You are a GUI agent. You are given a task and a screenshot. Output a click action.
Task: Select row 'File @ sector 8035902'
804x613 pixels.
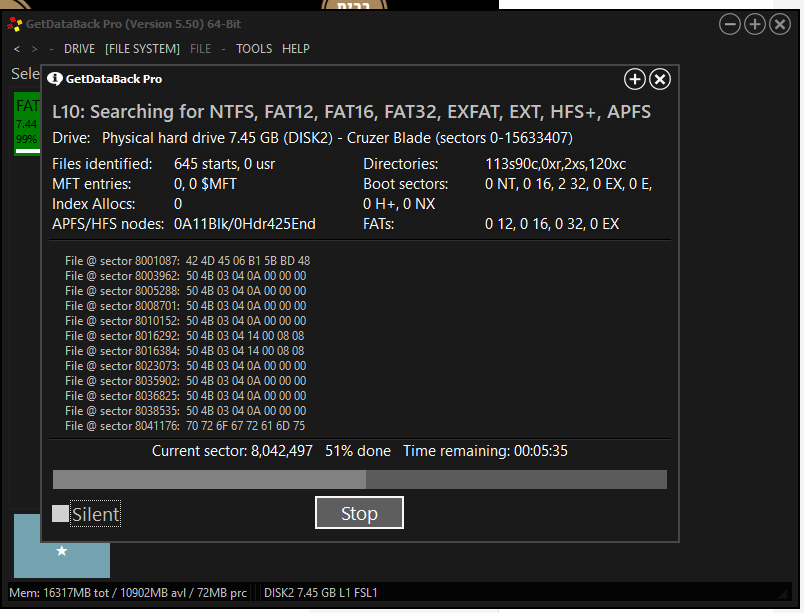[x=186, y=381]
